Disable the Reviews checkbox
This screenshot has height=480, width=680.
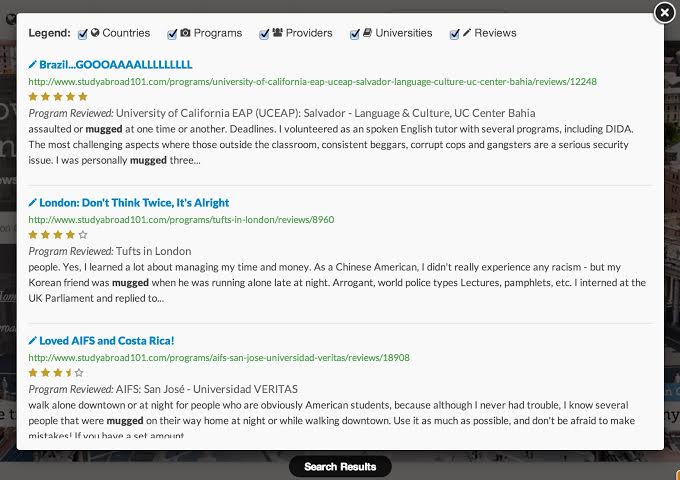pyautogui.click(x=454, y=34)
